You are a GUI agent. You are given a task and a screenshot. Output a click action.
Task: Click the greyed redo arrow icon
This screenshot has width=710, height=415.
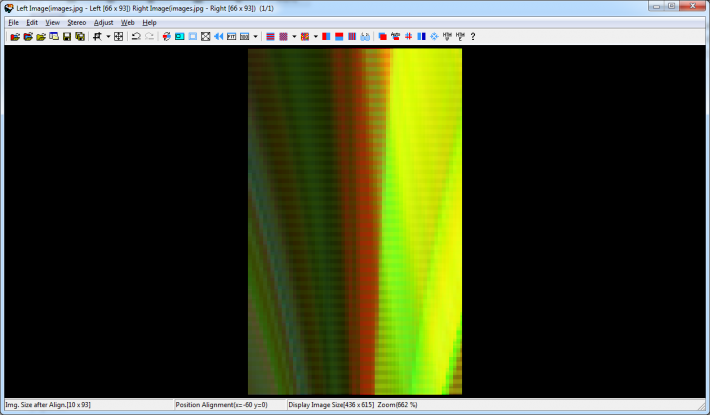pyautogui.click(x=149, y=37)
